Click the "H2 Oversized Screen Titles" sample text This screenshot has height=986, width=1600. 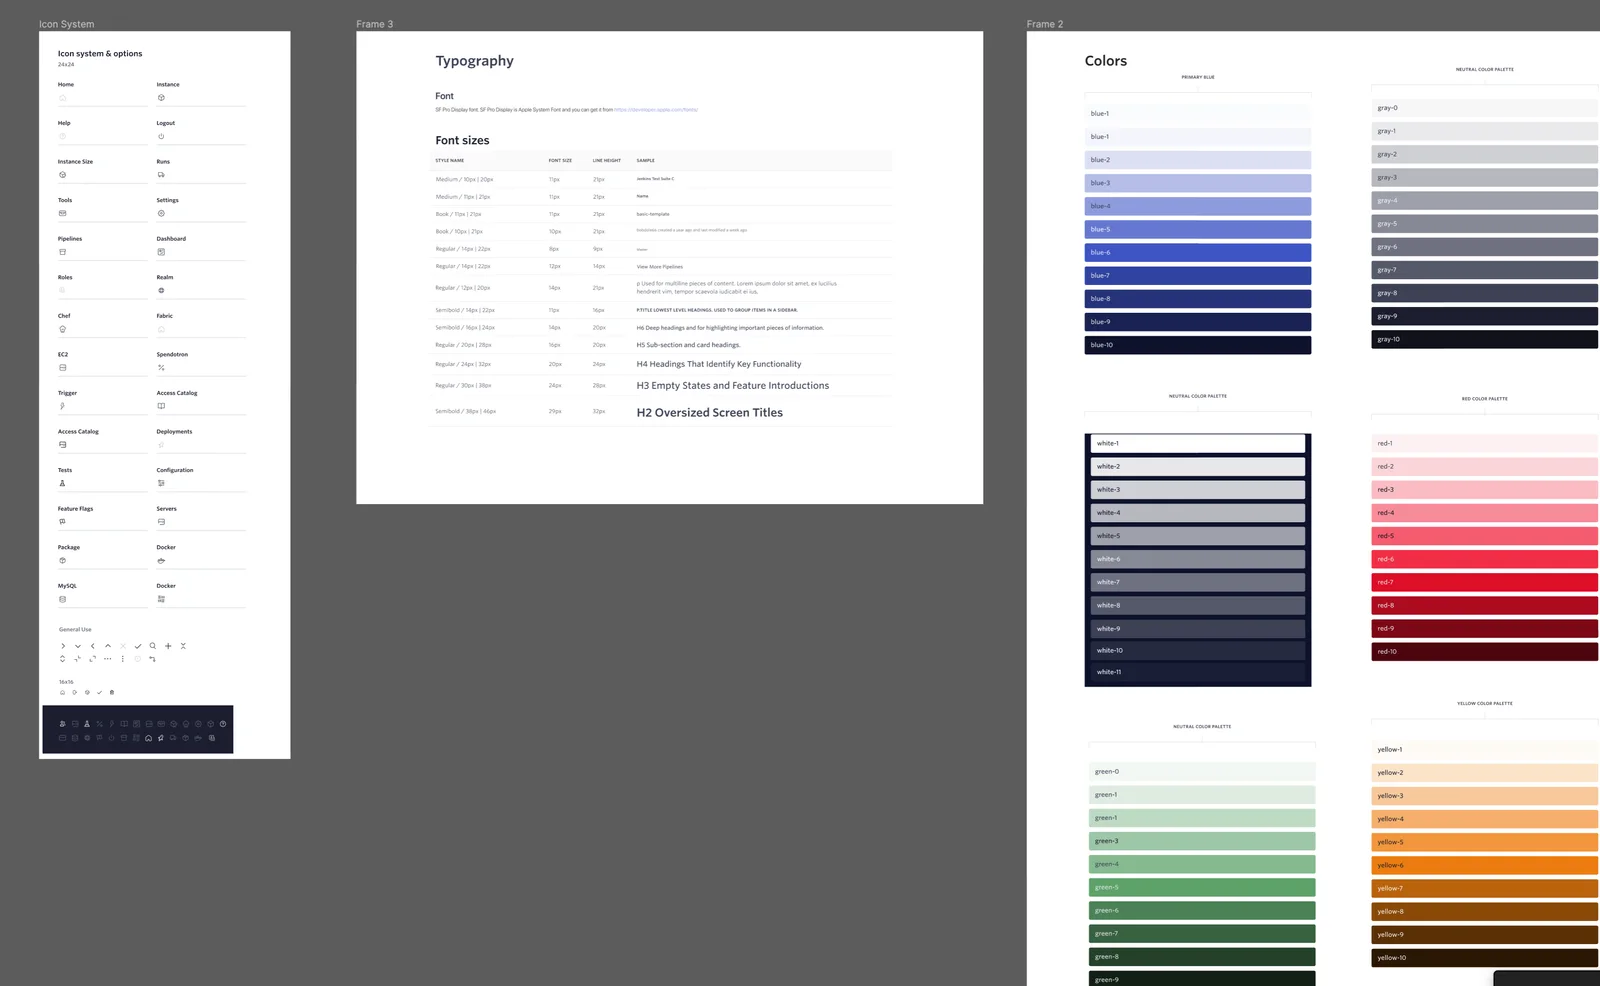[710, 412]
